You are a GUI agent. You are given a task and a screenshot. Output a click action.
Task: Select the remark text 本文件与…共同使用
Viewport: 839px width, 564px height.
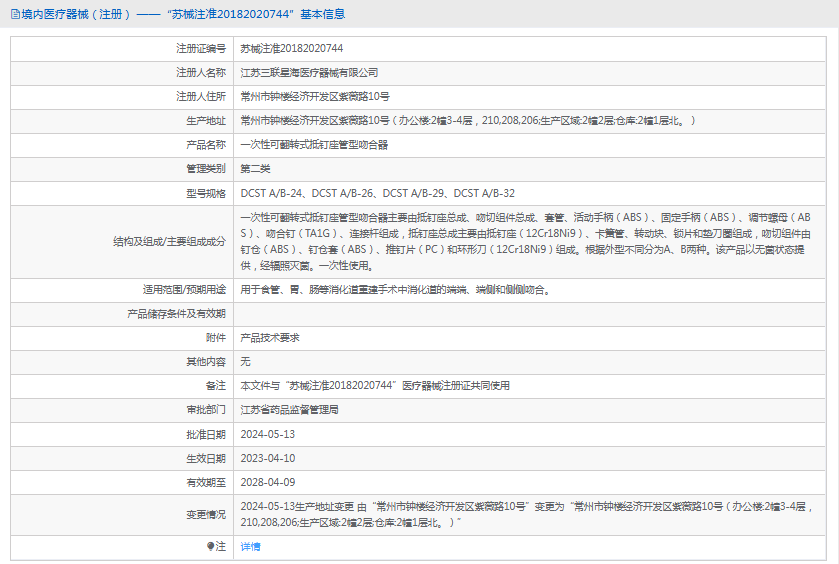[375, 386]
